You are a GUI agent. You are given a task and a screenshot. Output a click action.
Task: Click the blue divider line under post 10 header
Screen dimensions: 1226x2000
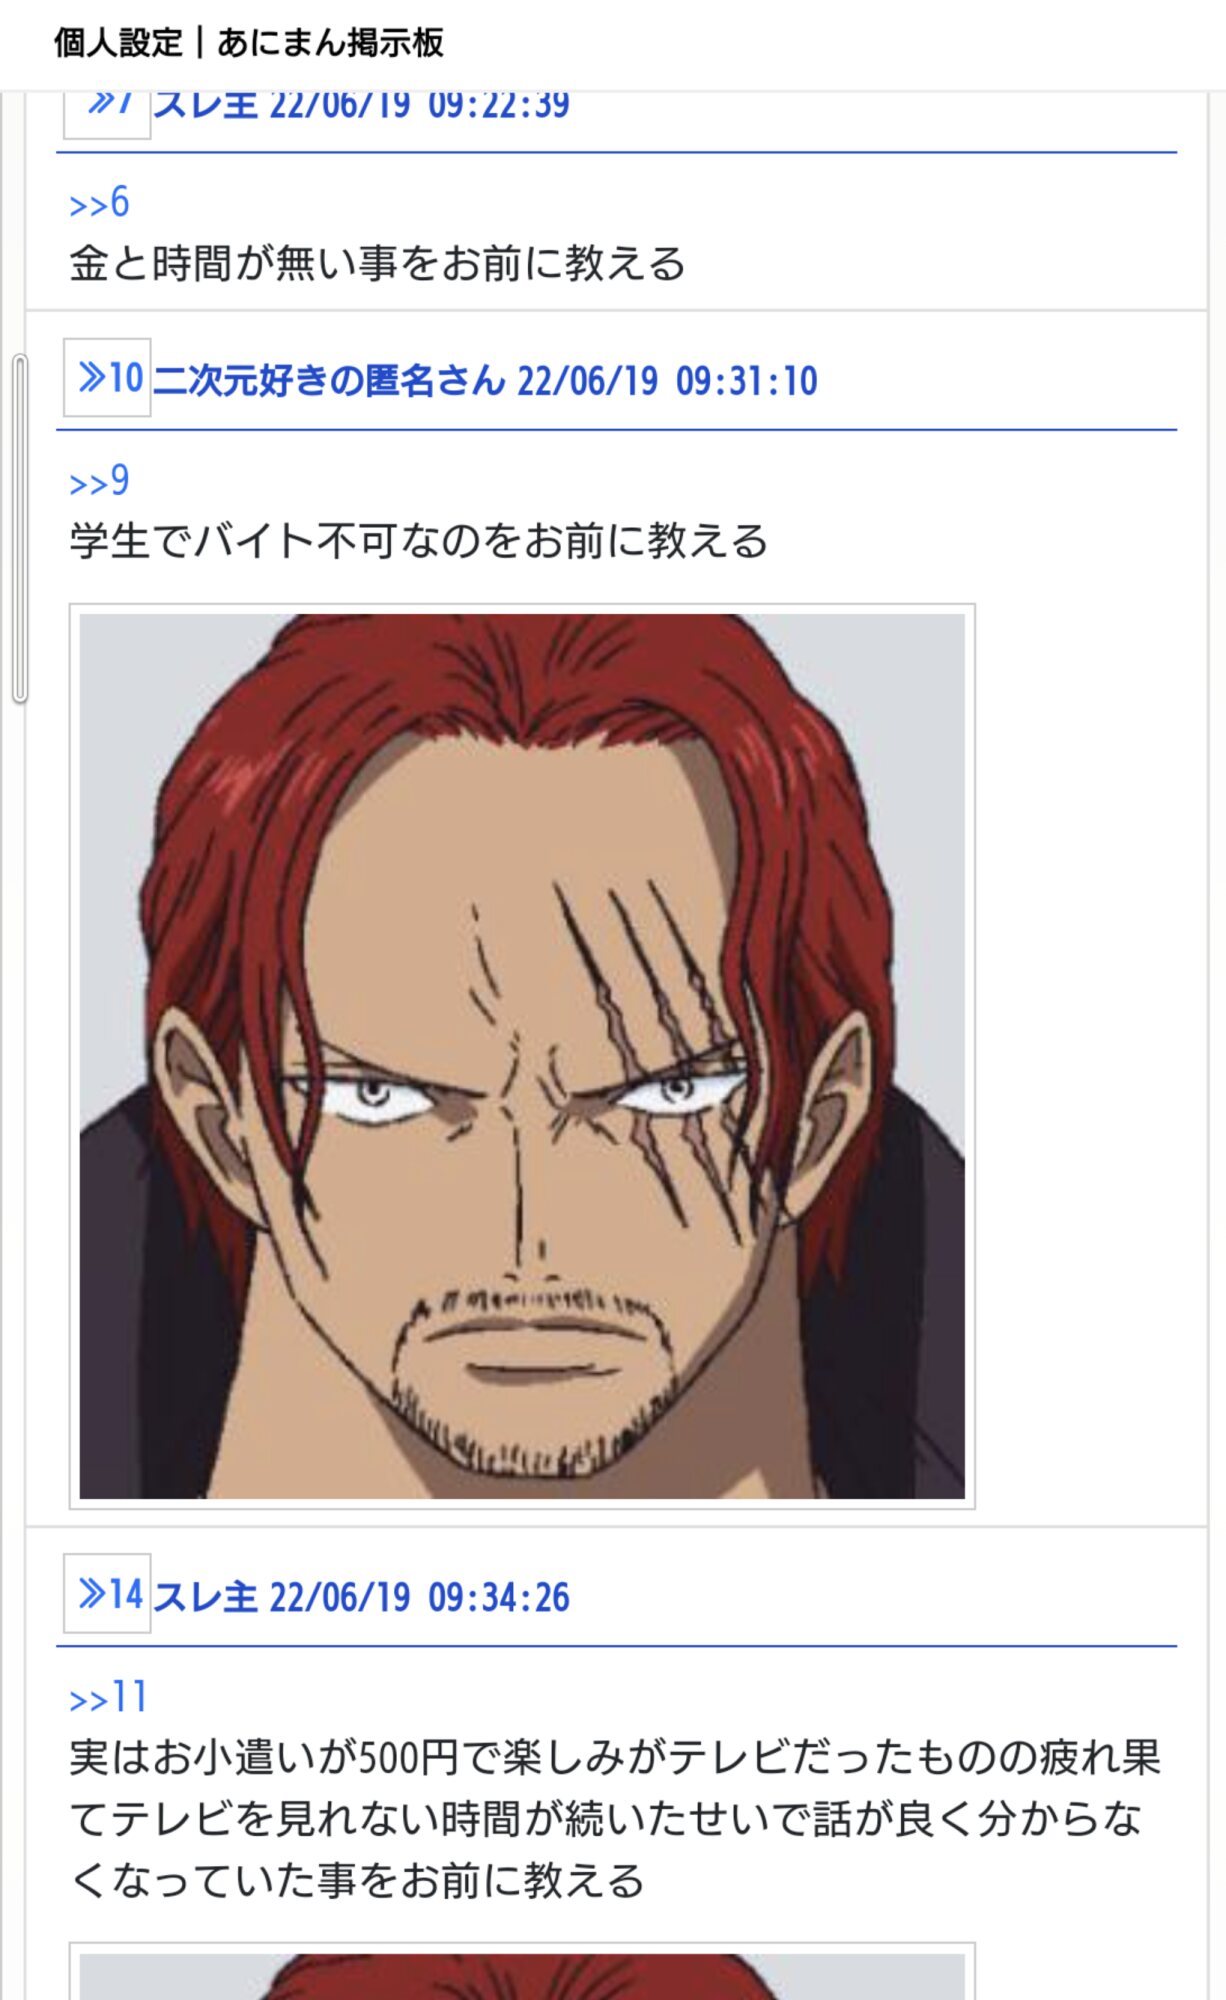tap(616, 430)
